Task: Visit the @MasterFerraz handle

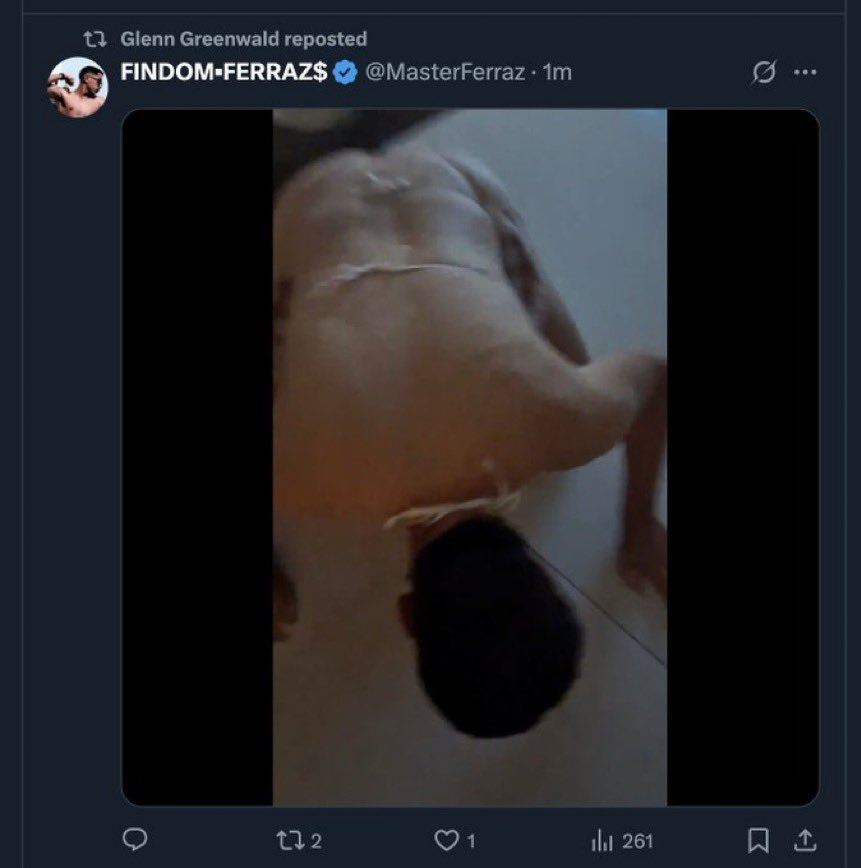Action: click(445, 72)
